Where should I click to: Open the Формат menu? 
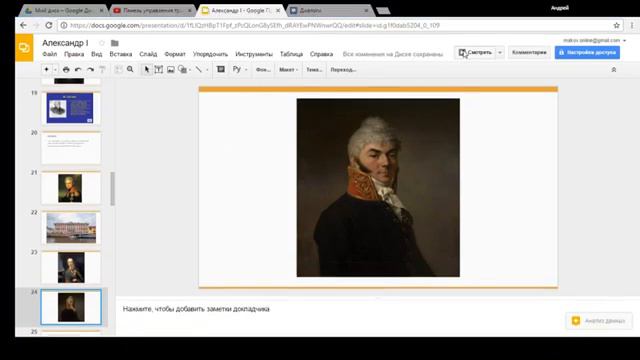(x=175, y=54)
